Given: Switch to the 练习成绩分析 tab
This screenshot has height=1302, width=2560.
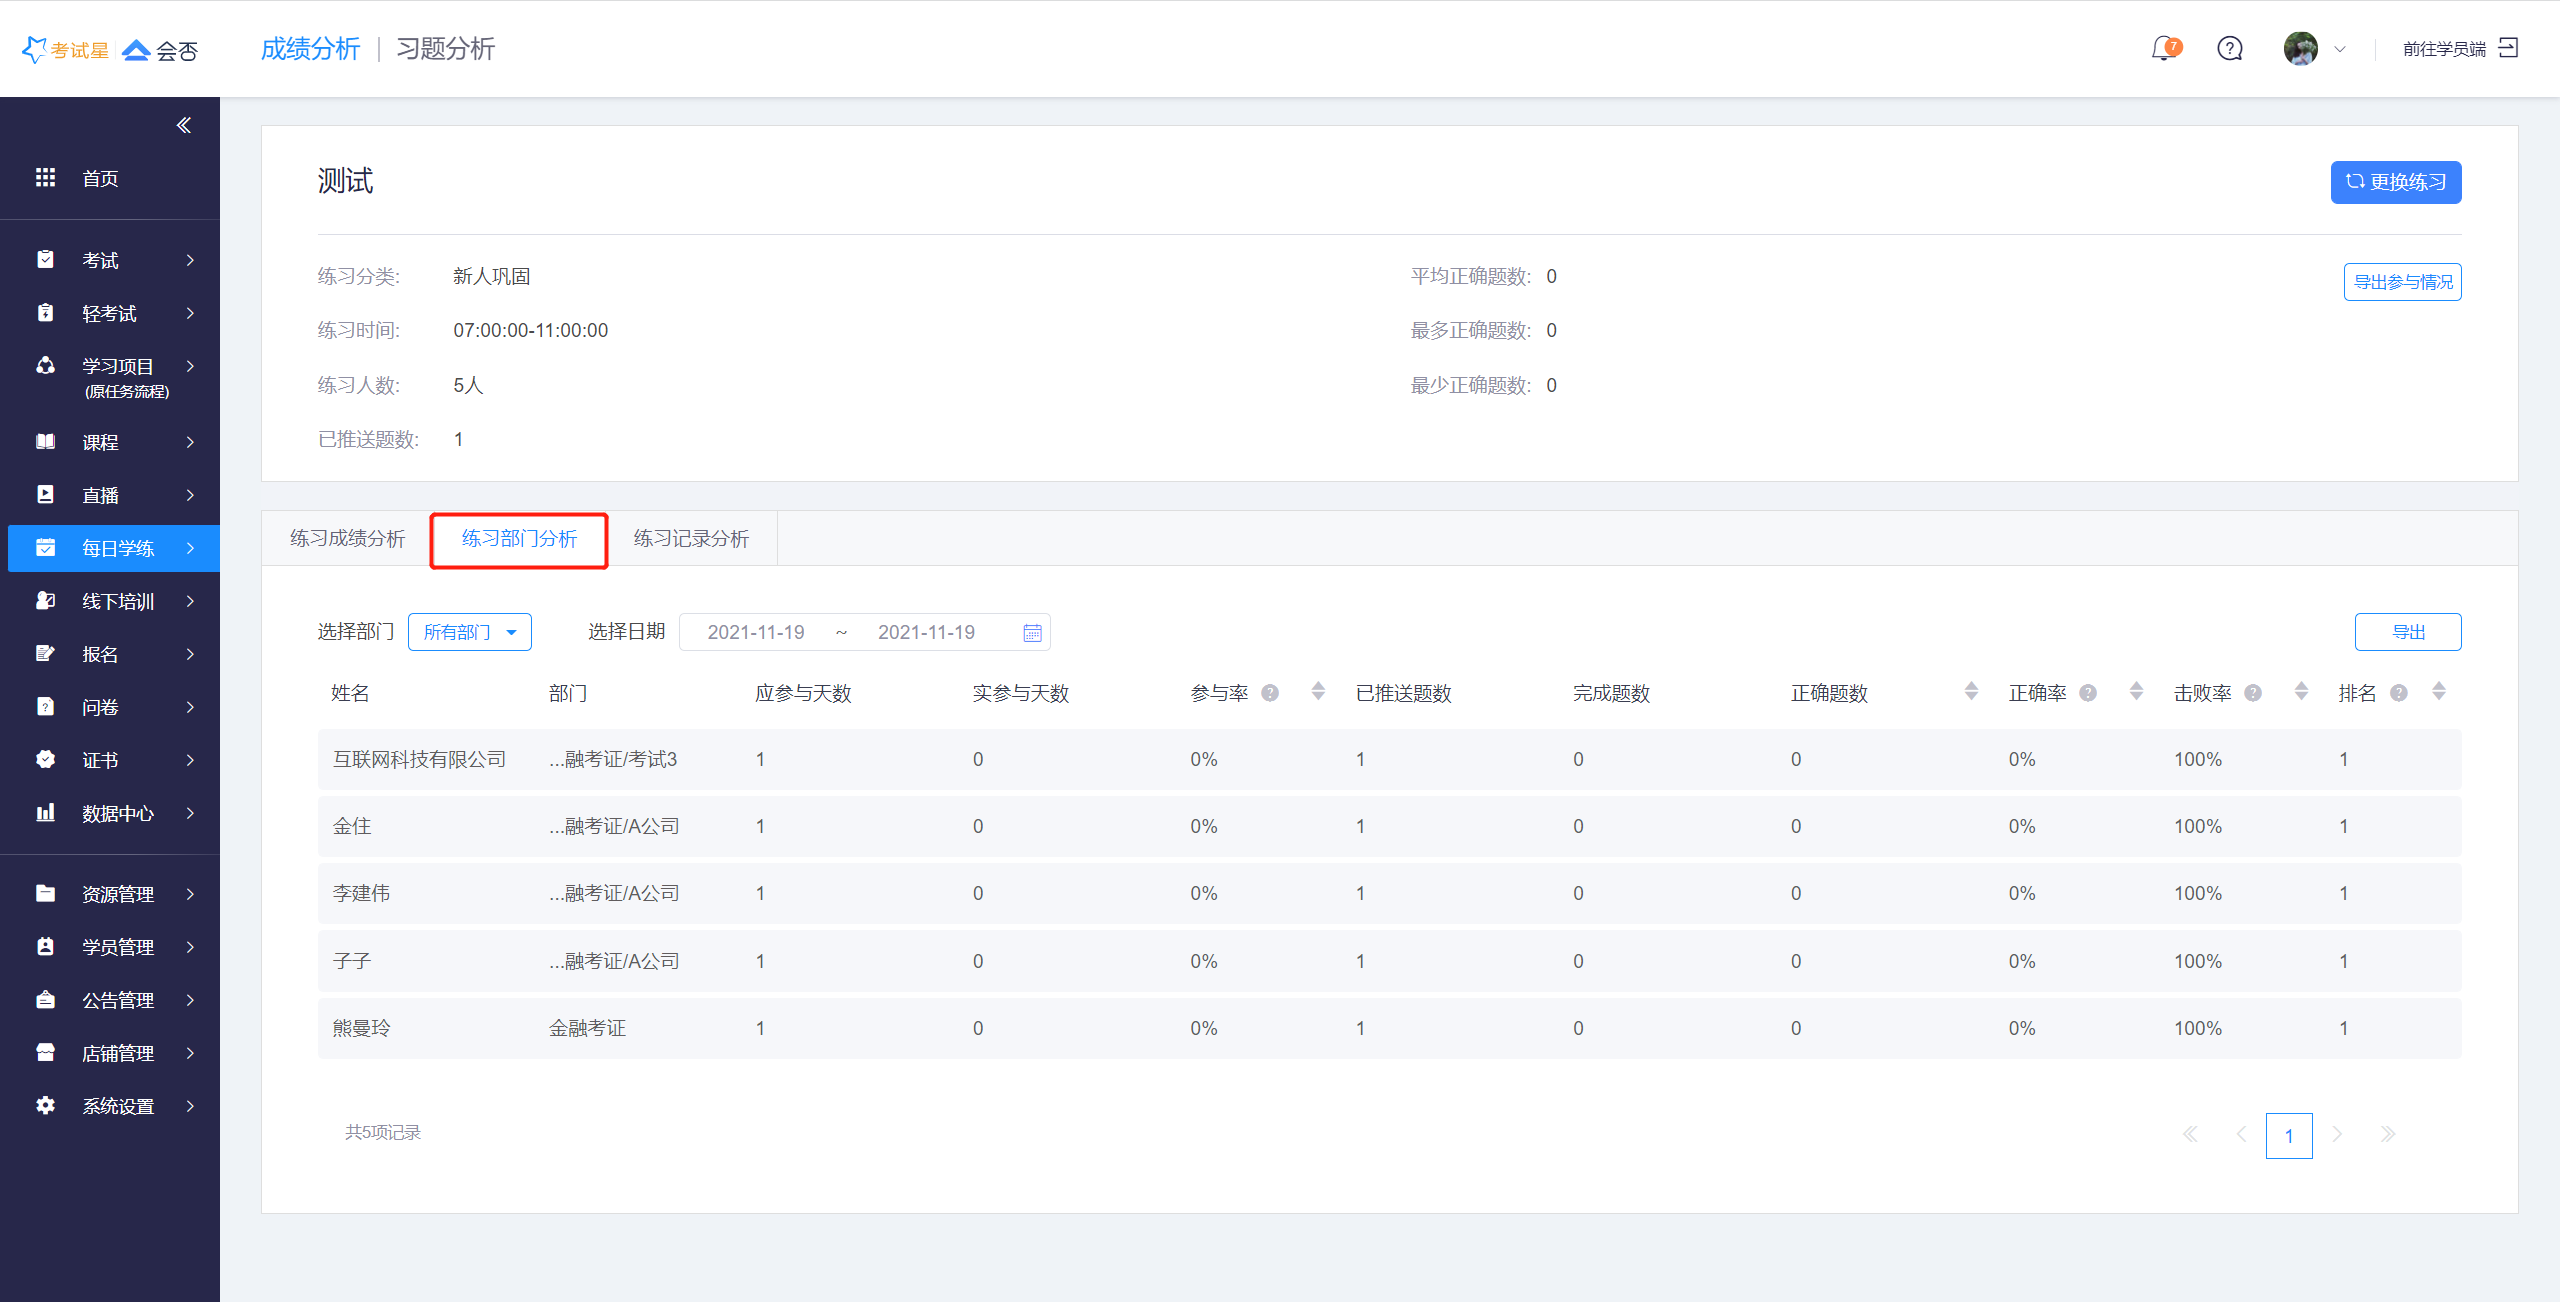Looking at the screenshot, I should (347, 538).
